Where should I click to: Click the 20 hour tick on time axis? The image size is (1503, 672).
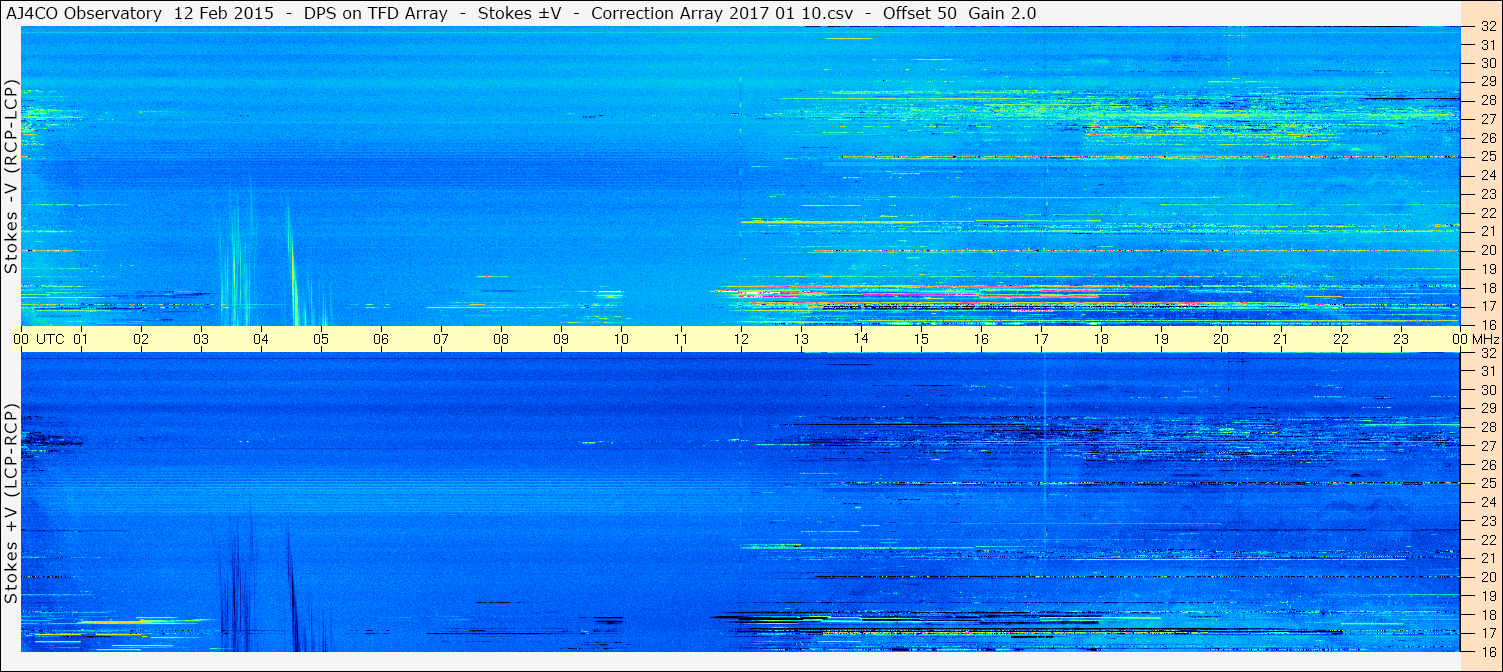(x=1221, y=339)
